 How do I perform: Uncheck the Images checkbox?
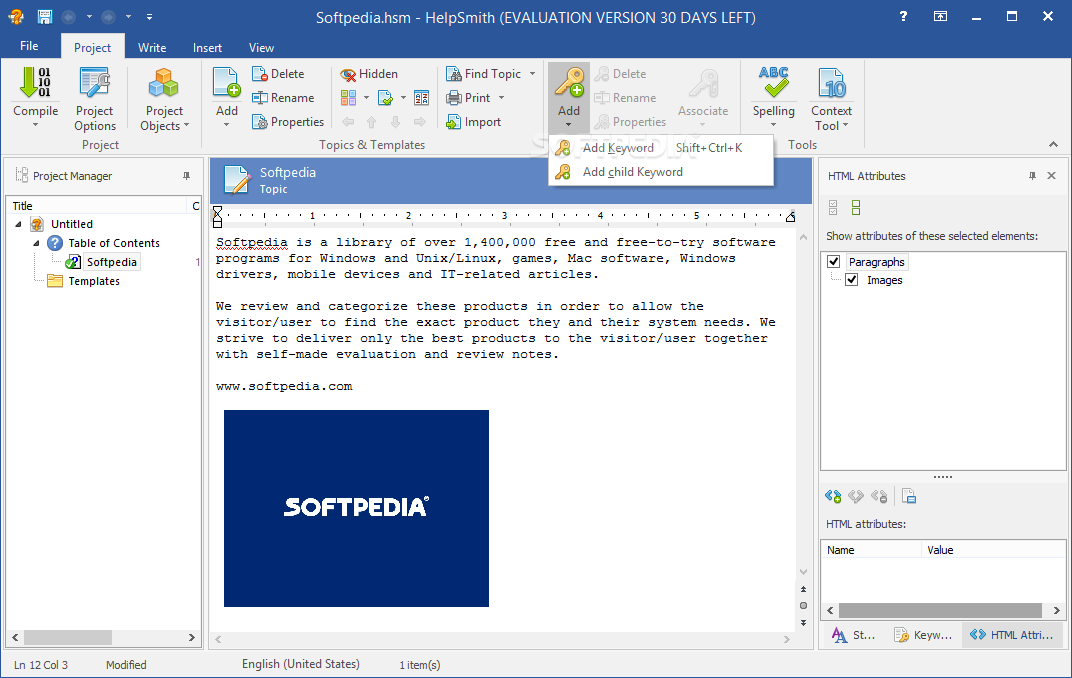(852, 280)
